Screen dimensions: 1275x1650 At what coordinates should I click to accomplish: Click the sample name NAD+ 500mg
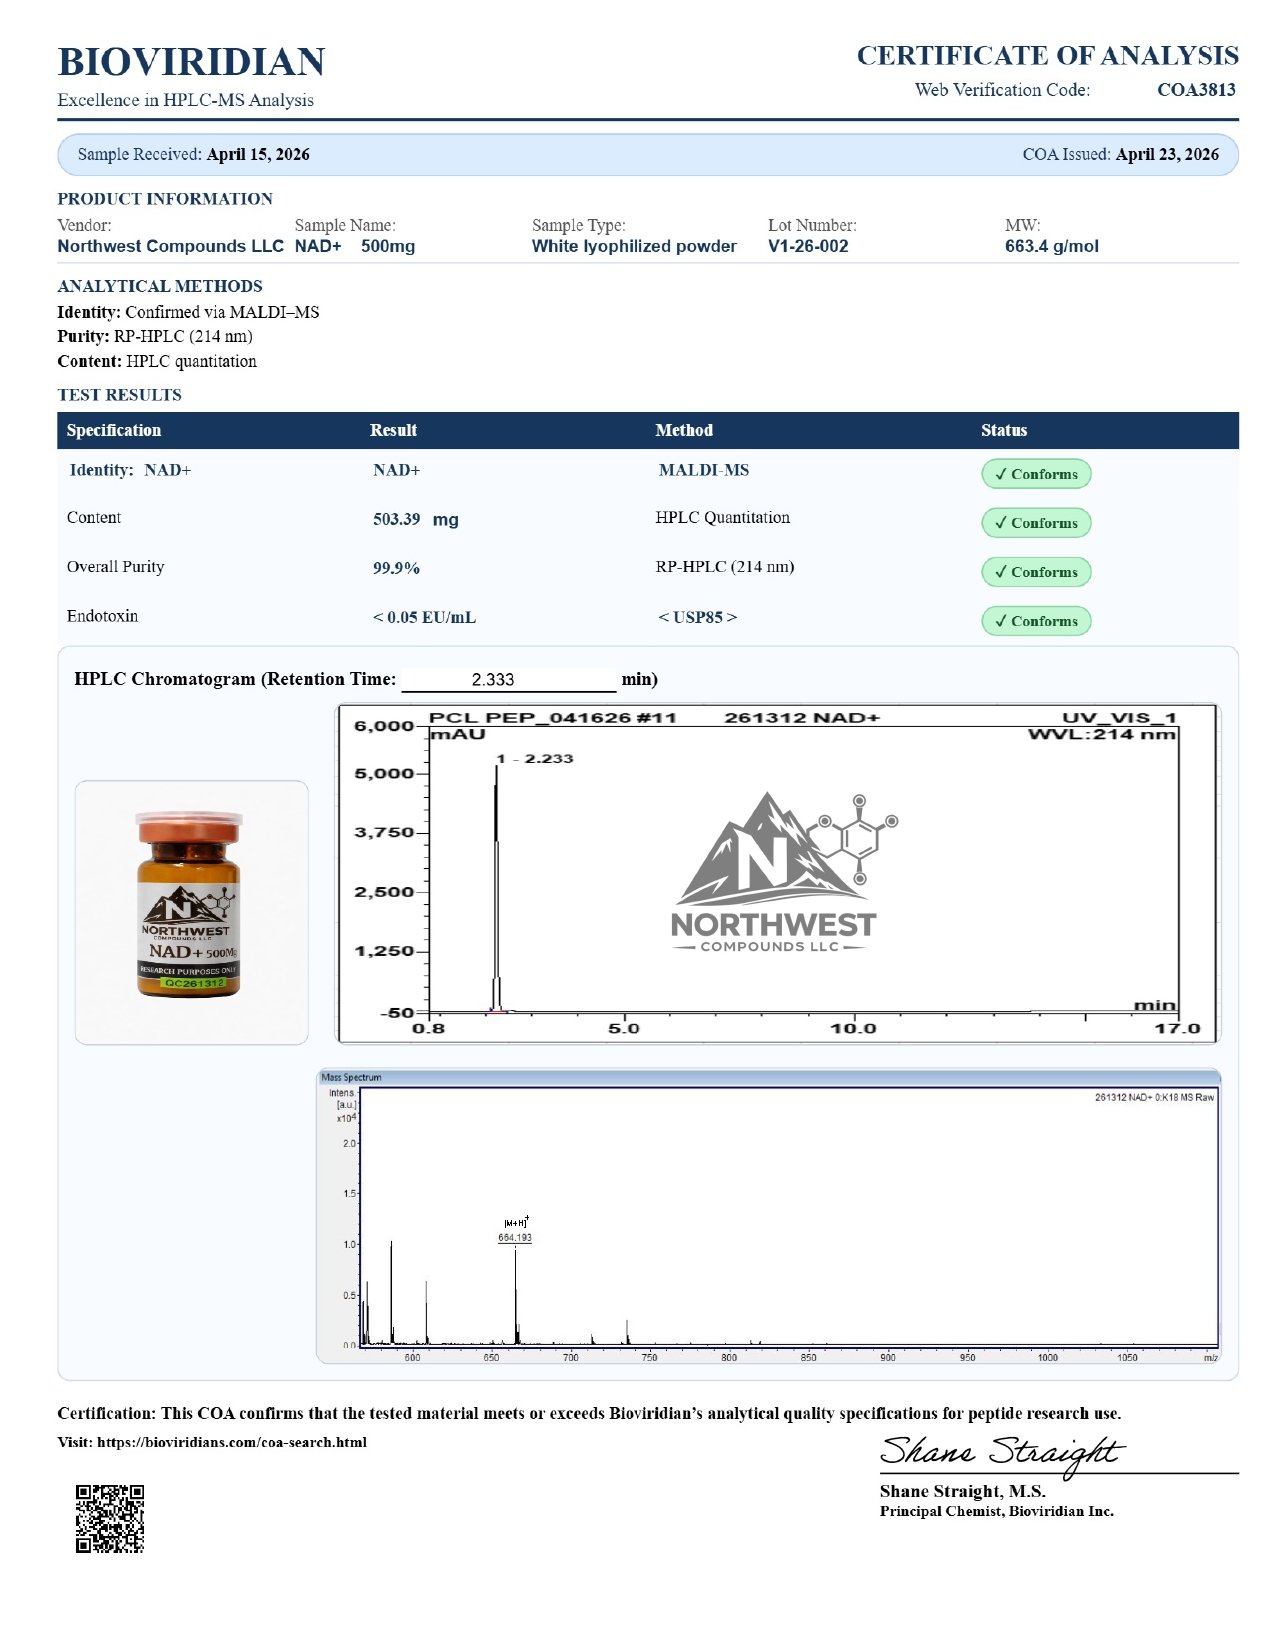355,246
